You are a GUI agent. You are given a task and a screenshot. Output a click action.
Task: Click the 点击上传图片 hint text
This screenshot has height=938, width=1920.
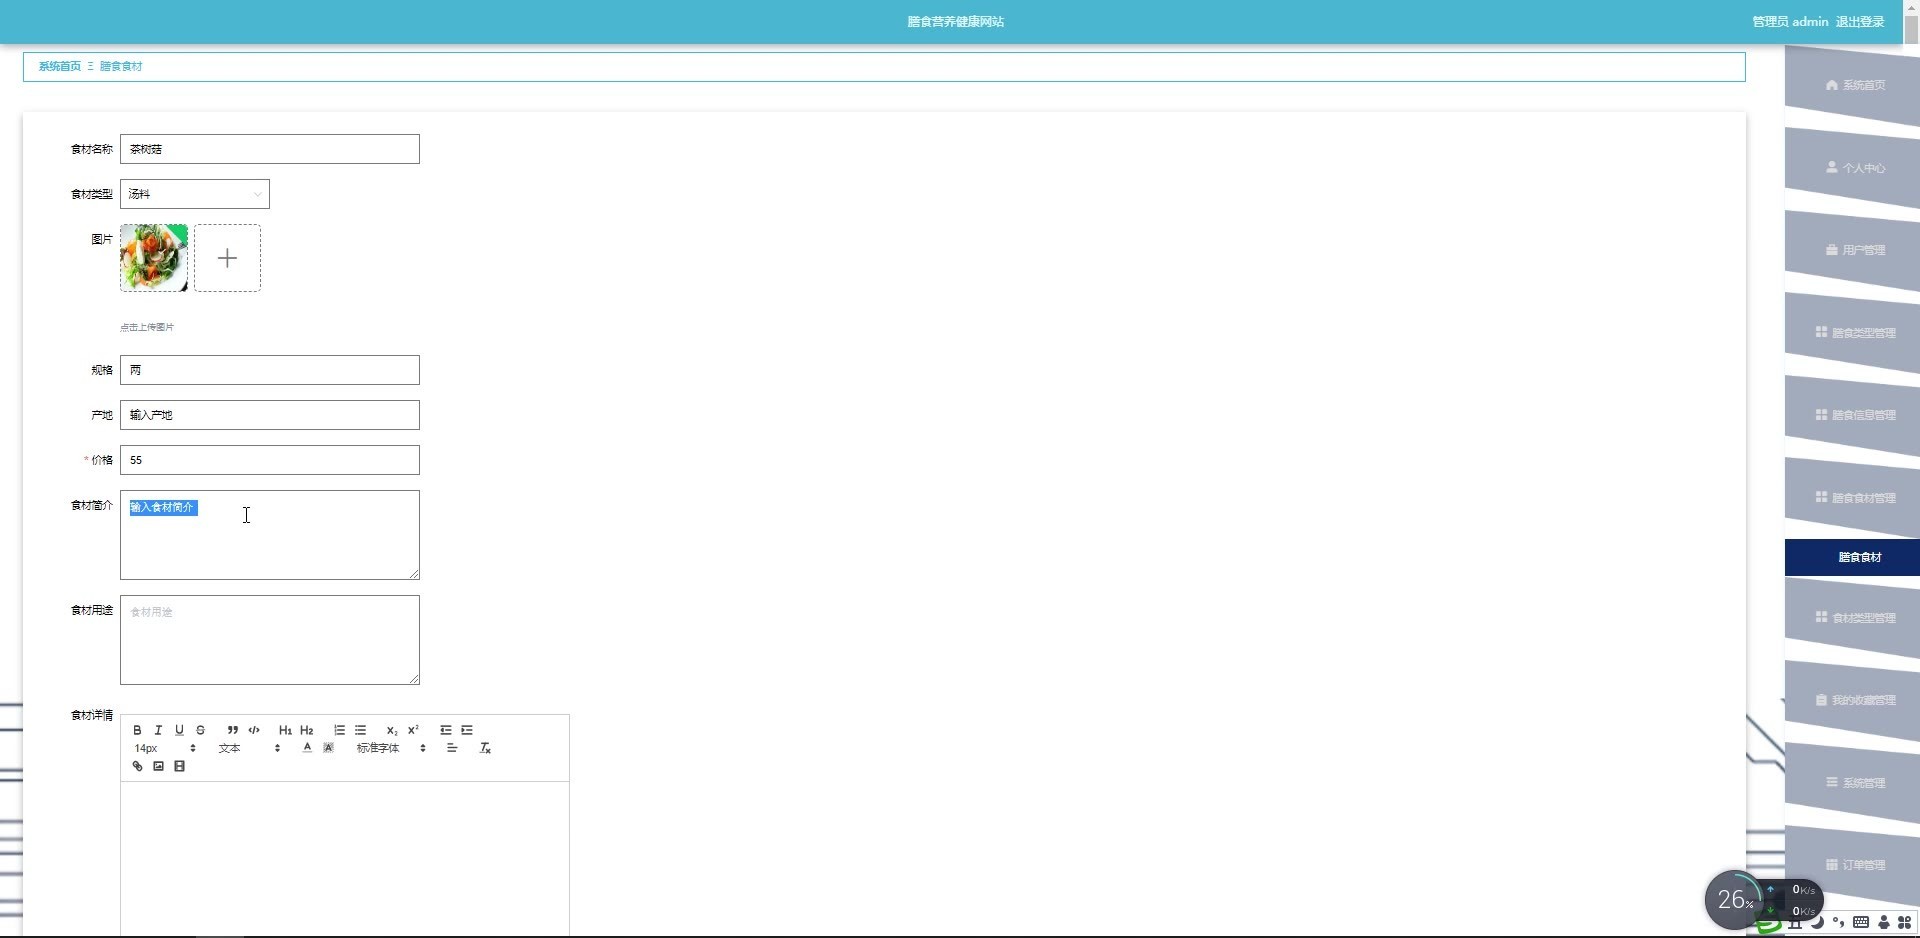(x=147, y=327)
